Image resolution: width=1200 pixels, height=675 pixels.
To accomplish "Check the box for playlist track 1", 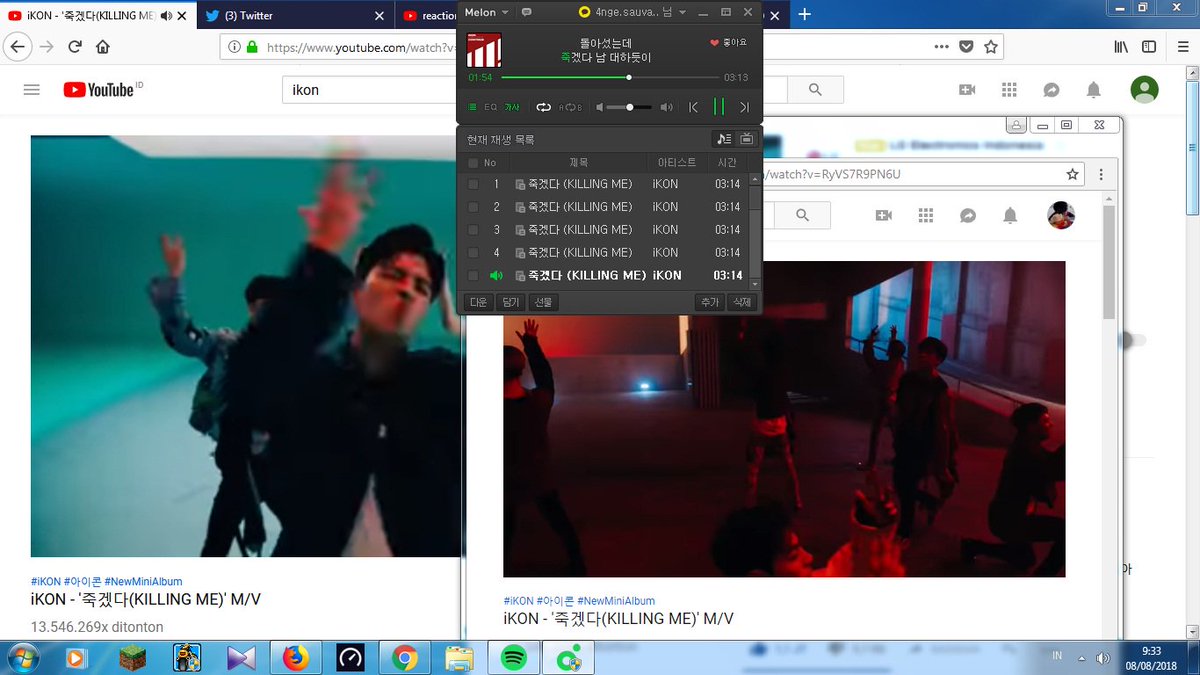I will (x=473, y=184).
